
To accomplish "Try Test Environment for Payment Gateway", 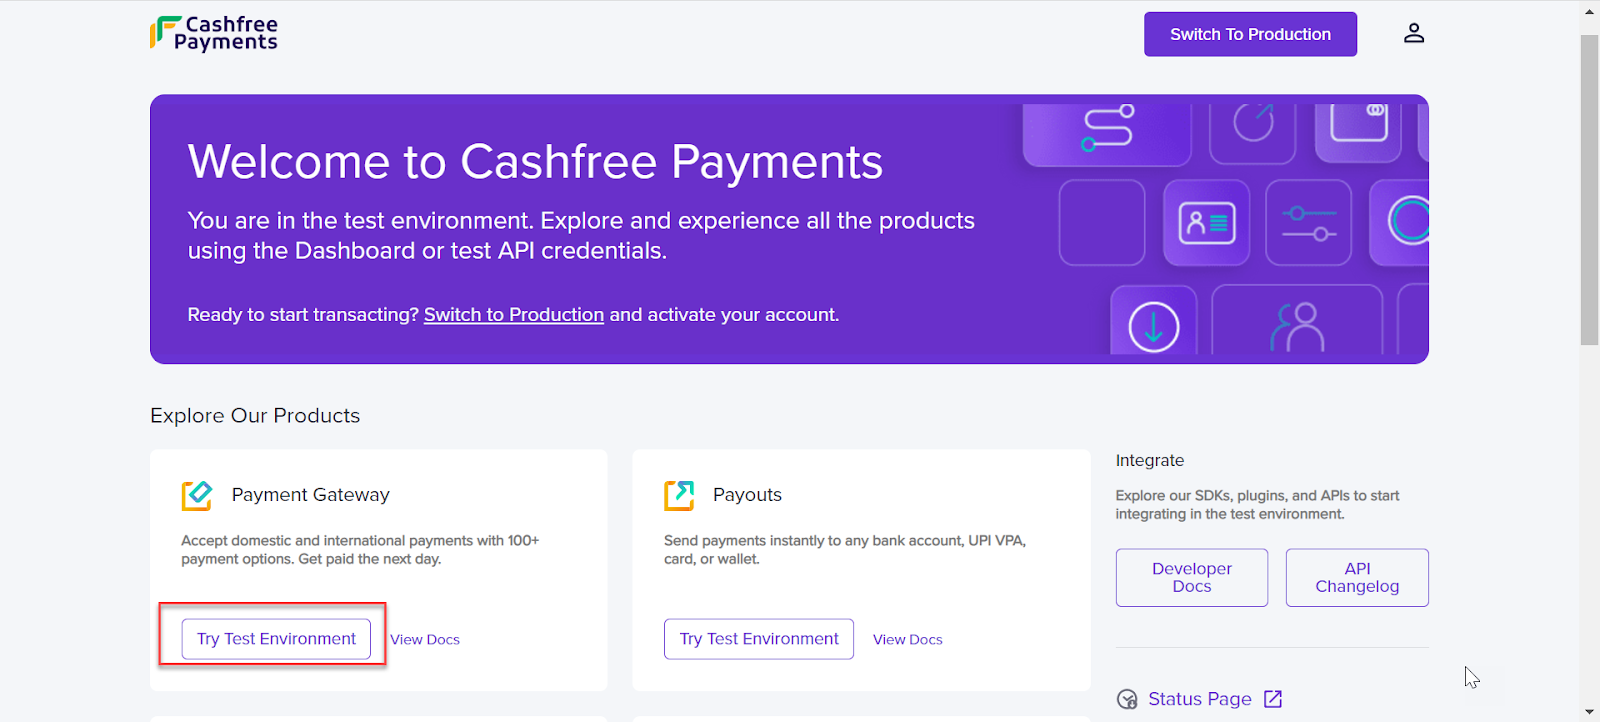I will pyautogui.click(x=276, y=639).
